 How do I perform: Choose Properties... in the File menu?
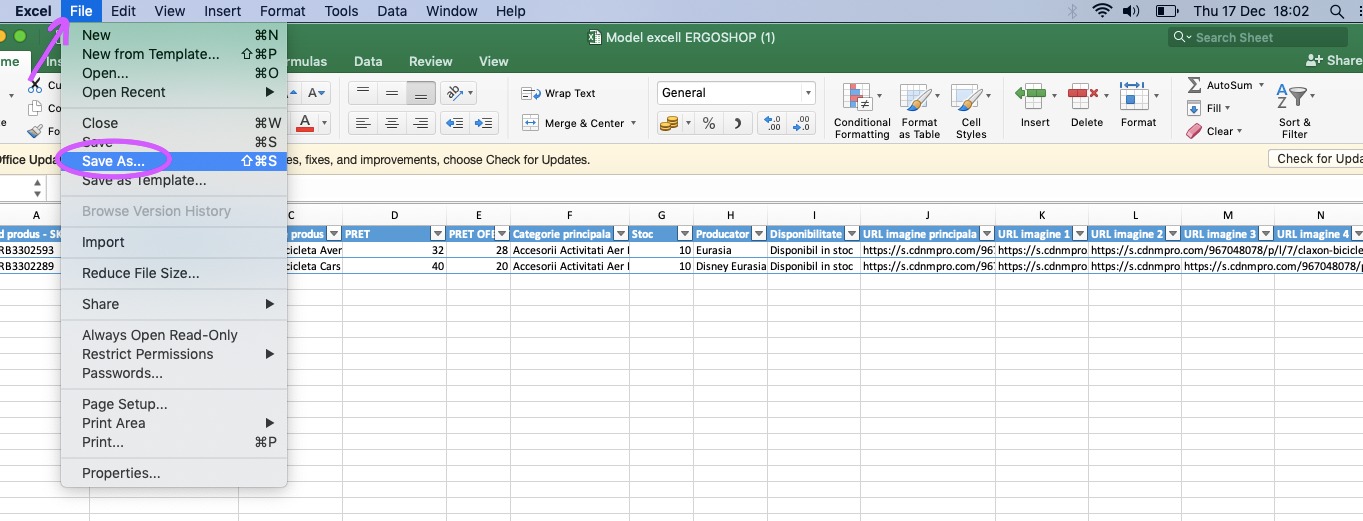tap(174, 473)
